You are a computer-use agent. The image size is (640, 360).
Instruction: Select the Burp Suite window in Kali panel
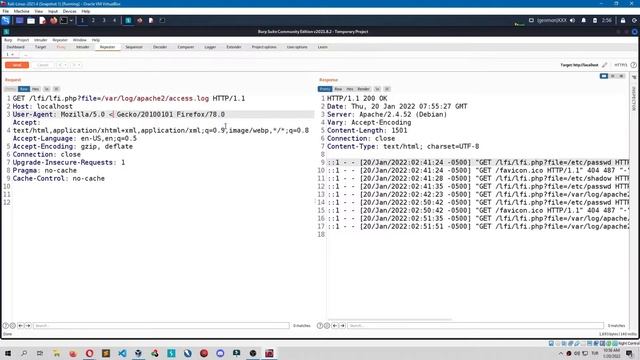(x=128, y=20)
